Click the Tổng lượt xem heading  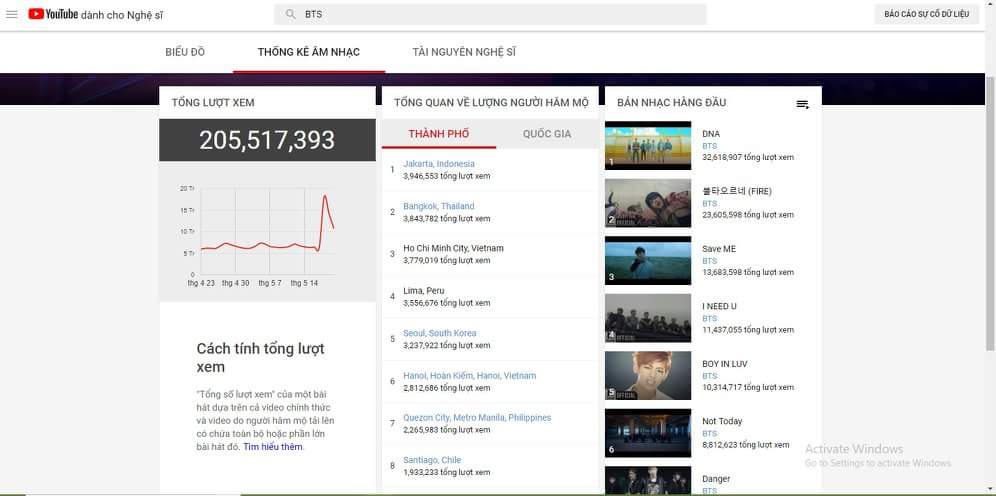click(x=213, y=102)
